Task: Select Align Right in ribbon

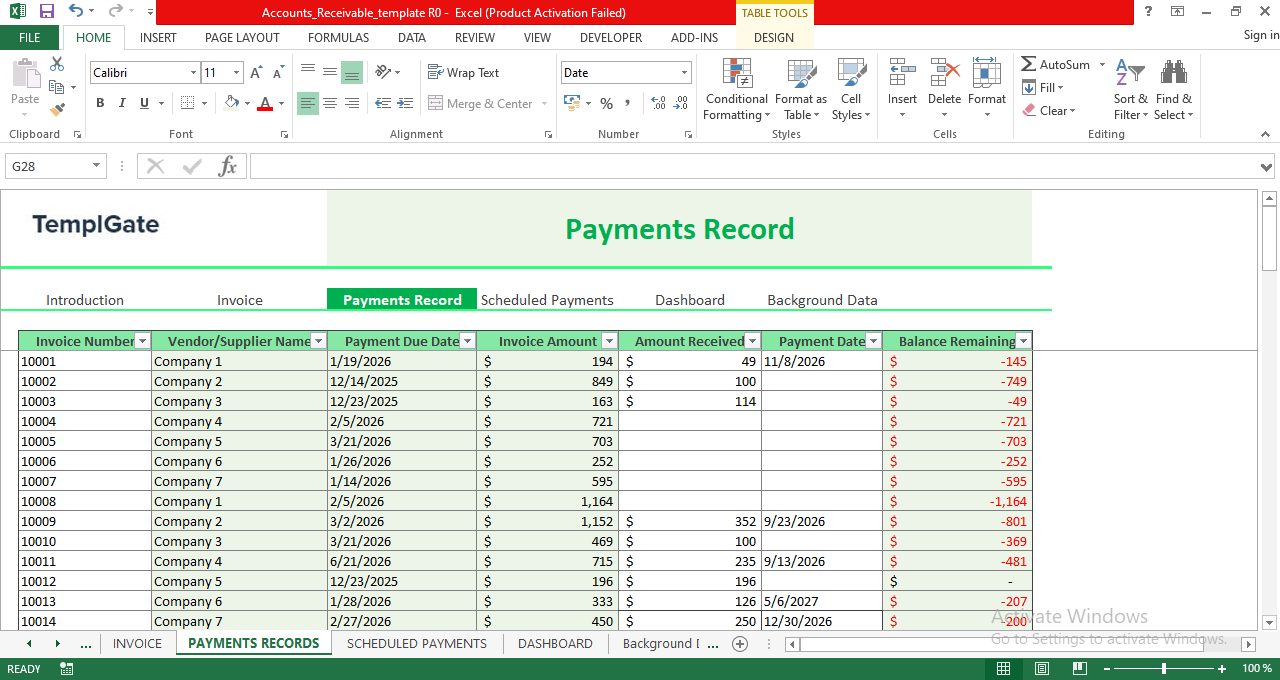Action: (352, 103)
